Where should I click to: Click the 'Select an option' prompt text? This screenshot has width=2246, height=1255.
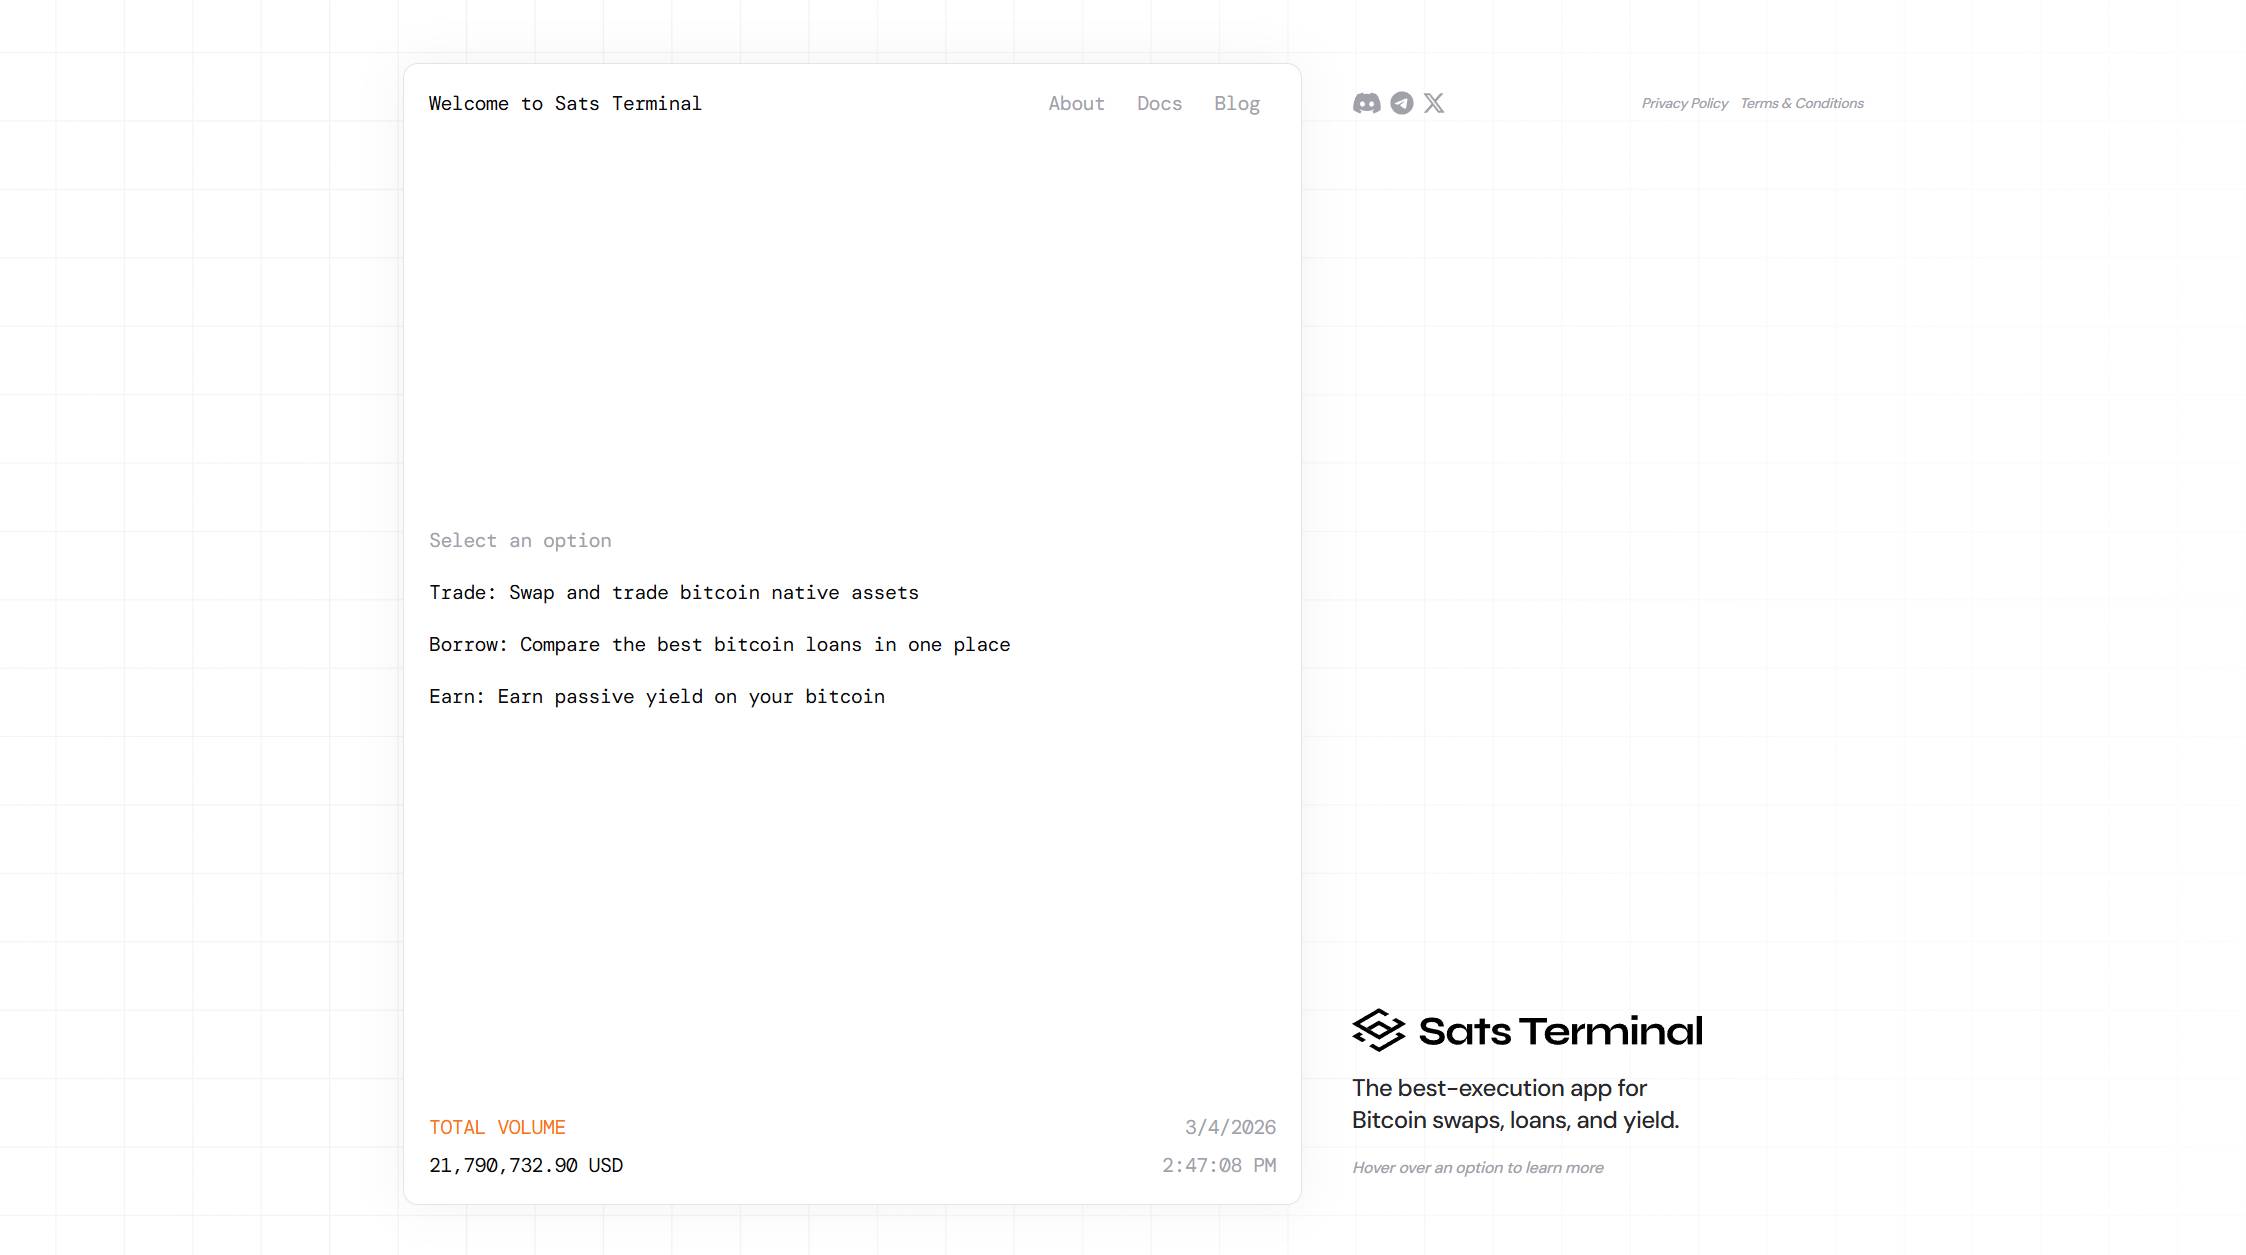point(520,540)
